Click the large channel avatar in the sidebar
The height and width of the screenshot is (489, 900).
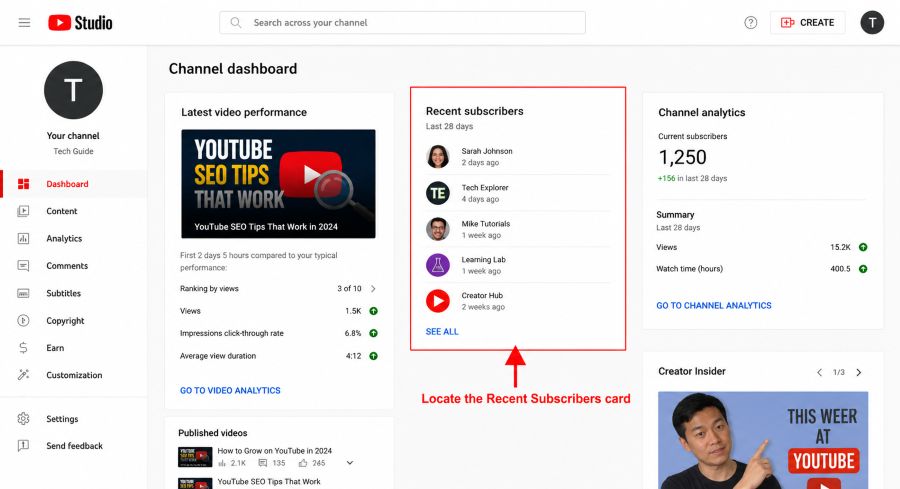[x=73, y=90]
